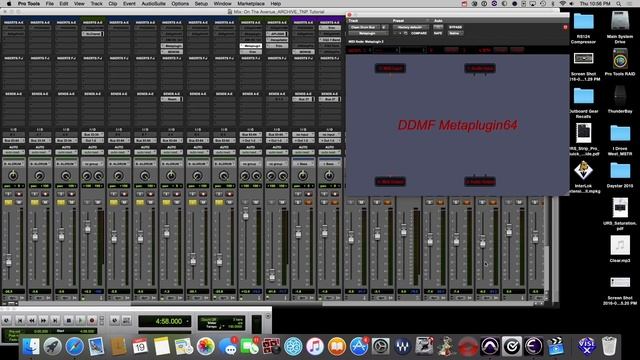Open Notes from the Dock

click(x=162, y=347)
